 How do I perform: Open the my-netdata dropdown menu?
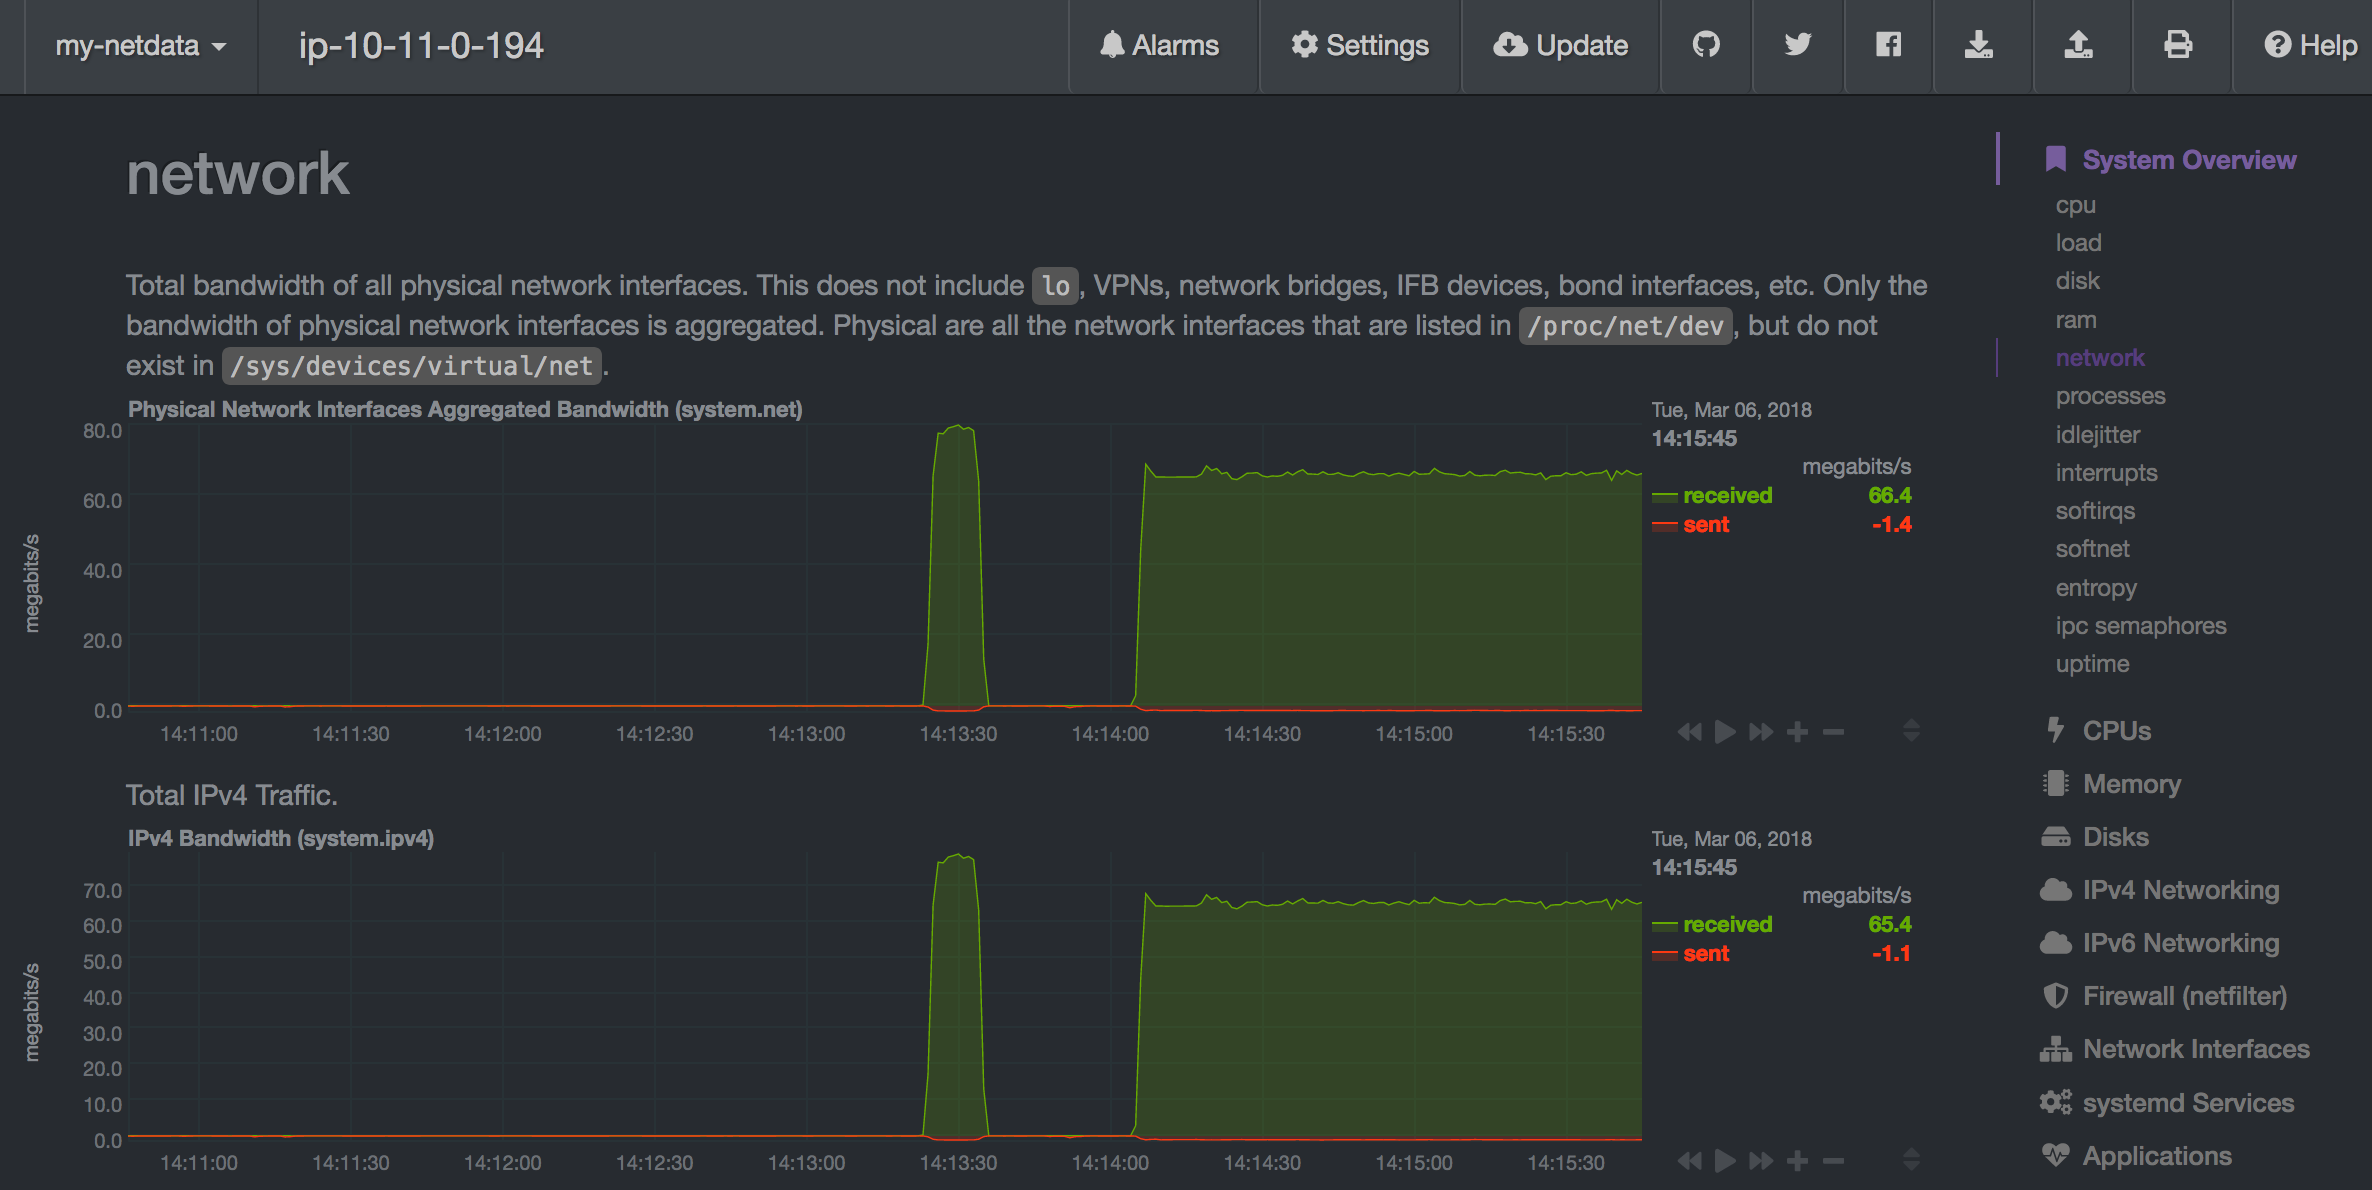pos(141,46)
